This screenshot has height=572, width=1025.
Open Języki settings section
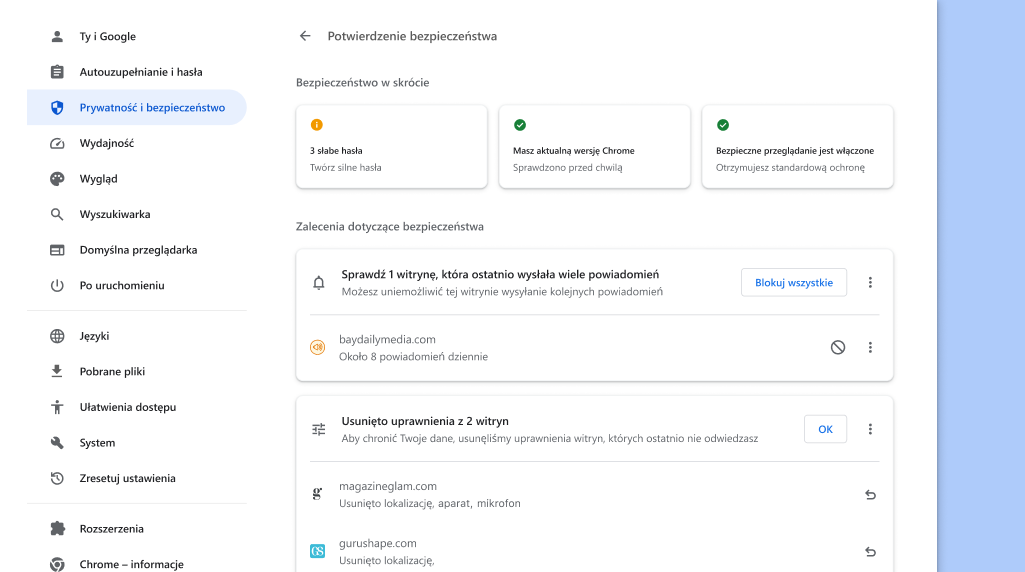click(137, 336)
